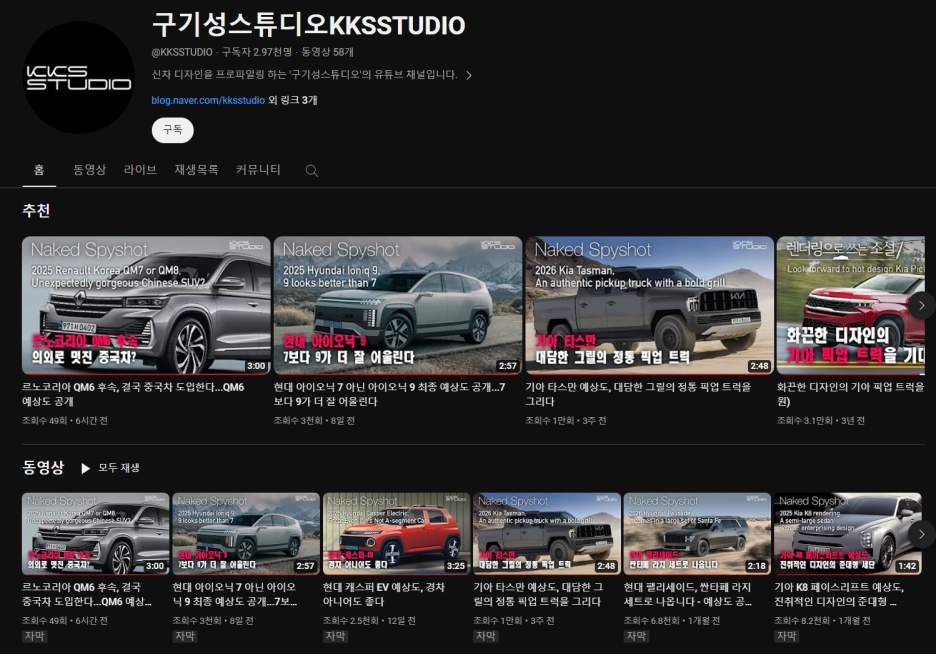Open featured Hyundai Ioniq 9 thumbnail

398,306
